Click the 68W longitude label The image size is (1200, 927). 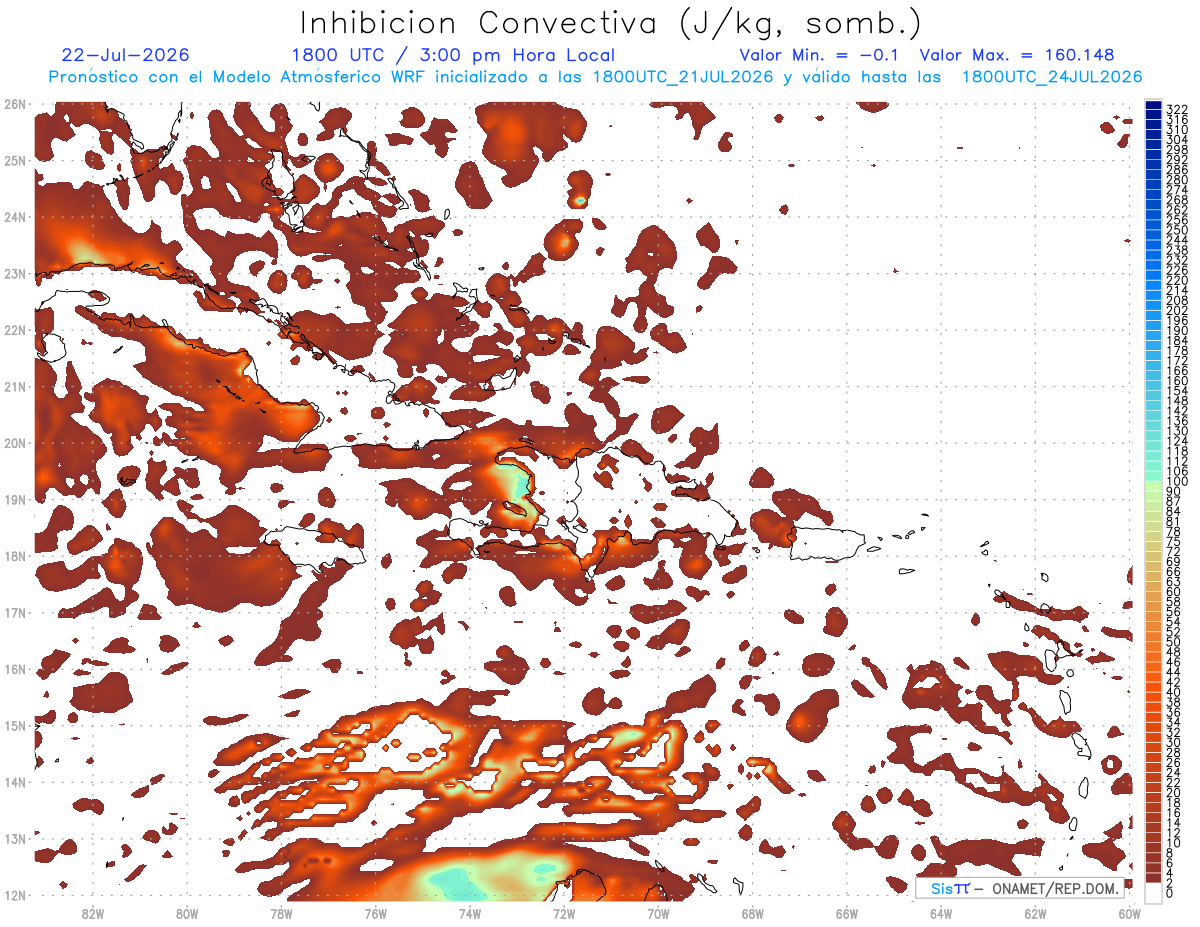coord(752,913)
